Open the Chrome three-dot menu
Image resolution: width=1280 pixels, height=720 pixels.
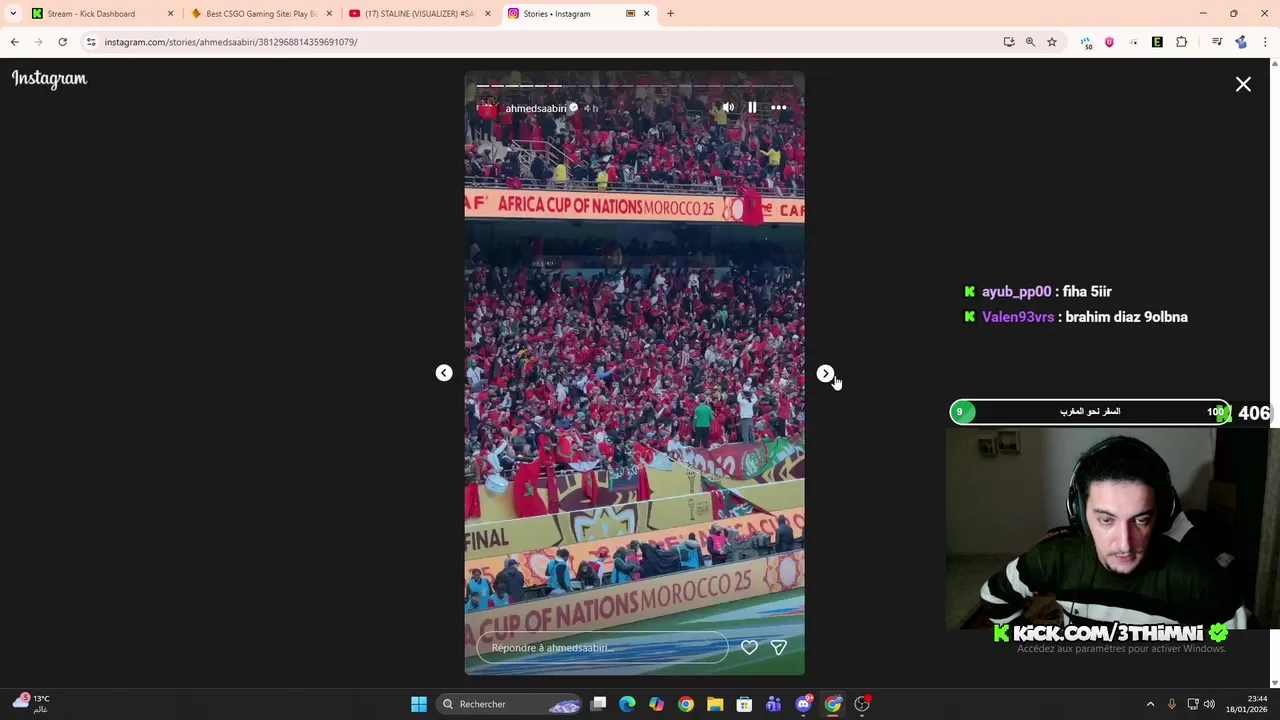click(x=1265, y=42)
